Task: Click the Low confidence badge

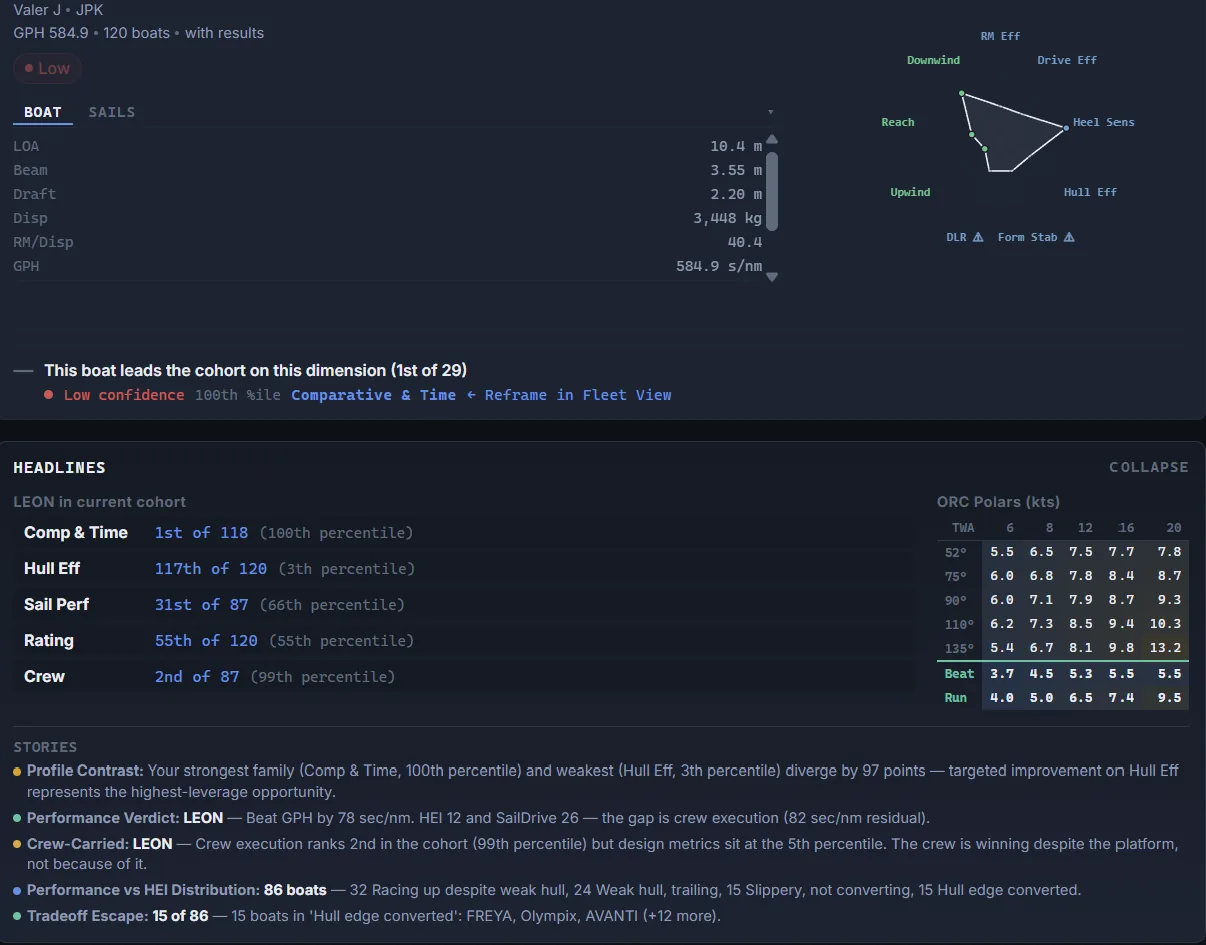Action: (x=47, y=69)
